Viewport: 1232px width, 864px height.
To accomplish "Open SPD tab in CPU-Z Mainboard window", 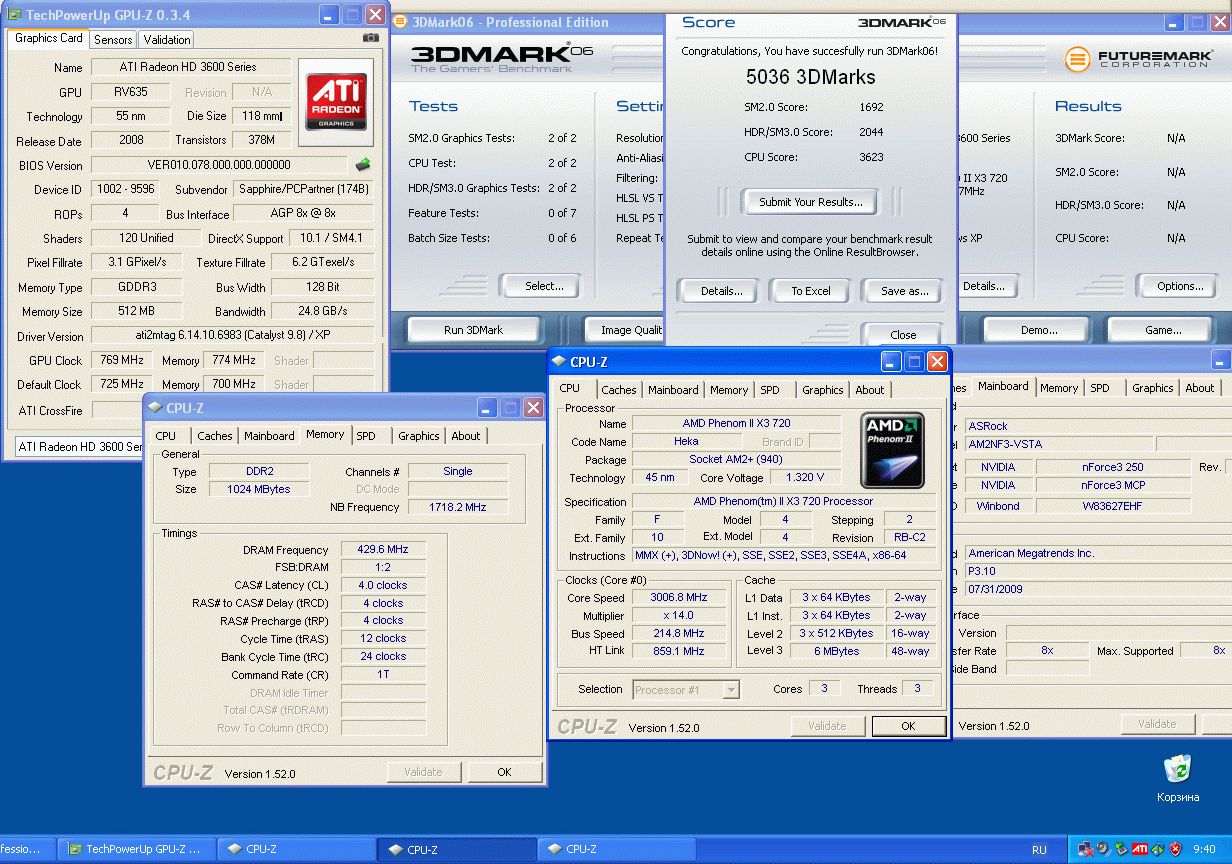I will coord(1100,388).
